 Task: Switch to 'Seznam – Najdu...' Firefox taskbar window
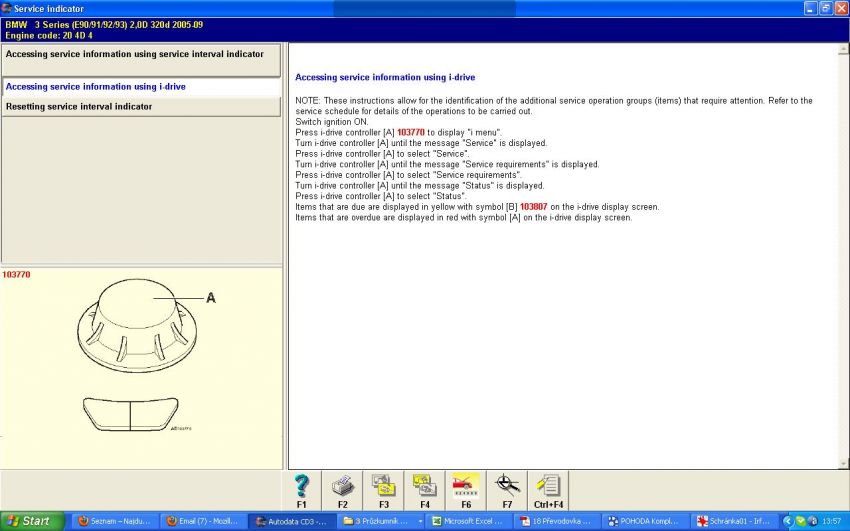115,521
